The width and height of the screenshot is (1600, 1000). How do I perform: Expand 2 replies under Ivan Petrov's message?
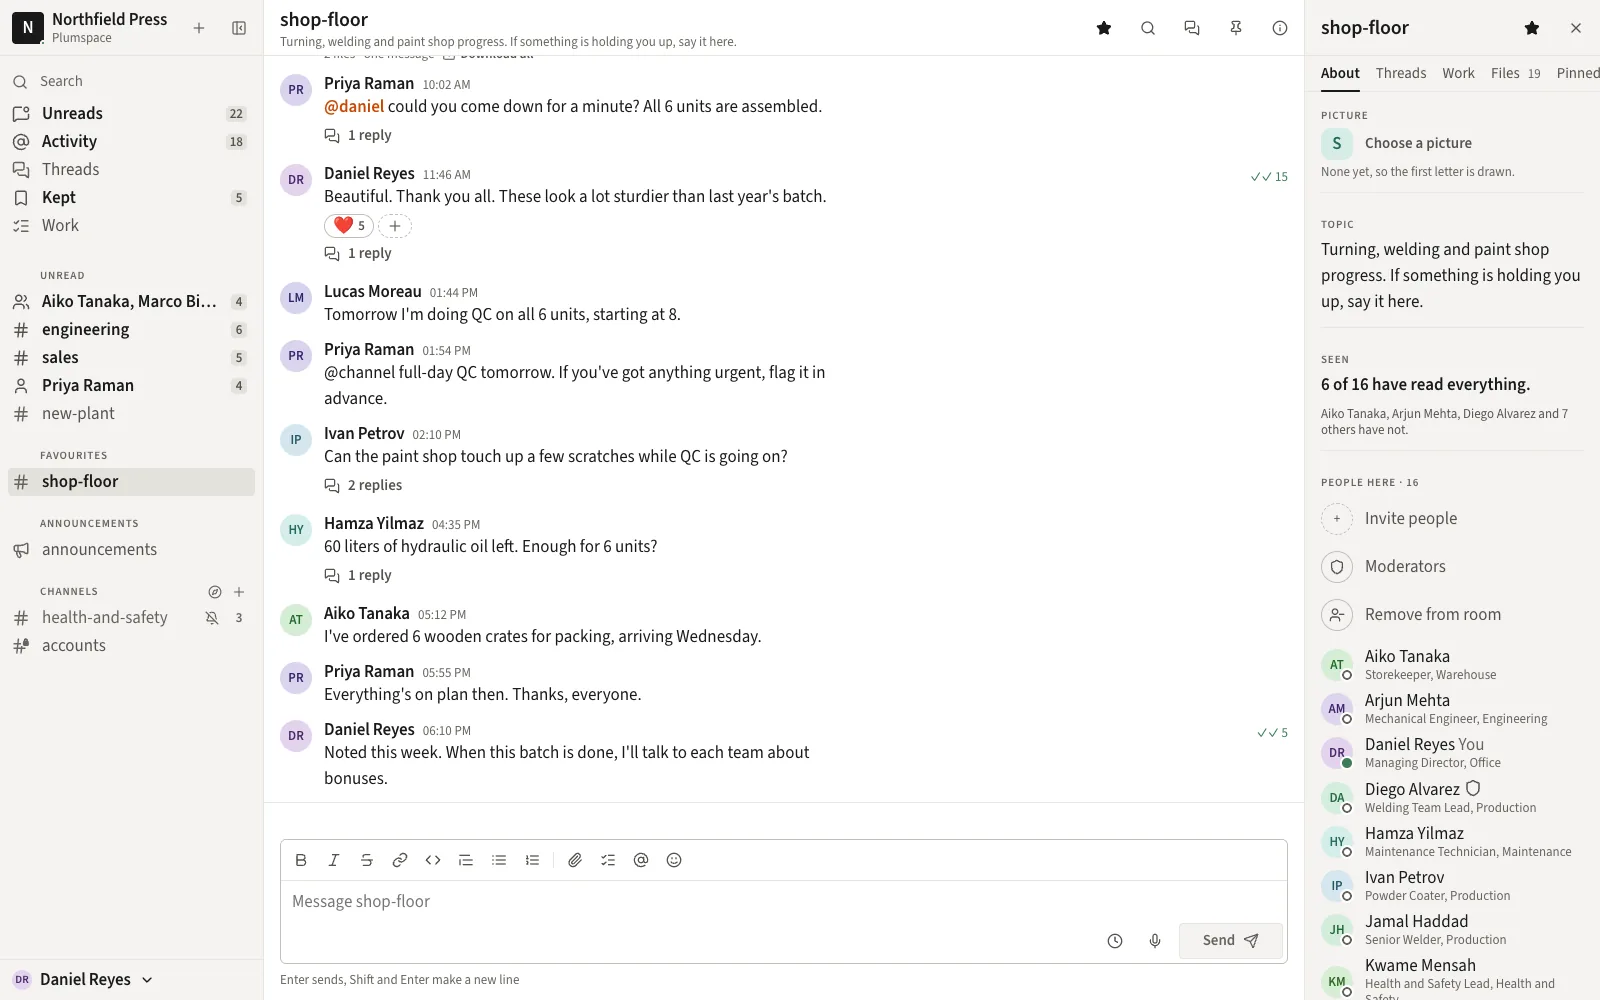pos(363,485)
